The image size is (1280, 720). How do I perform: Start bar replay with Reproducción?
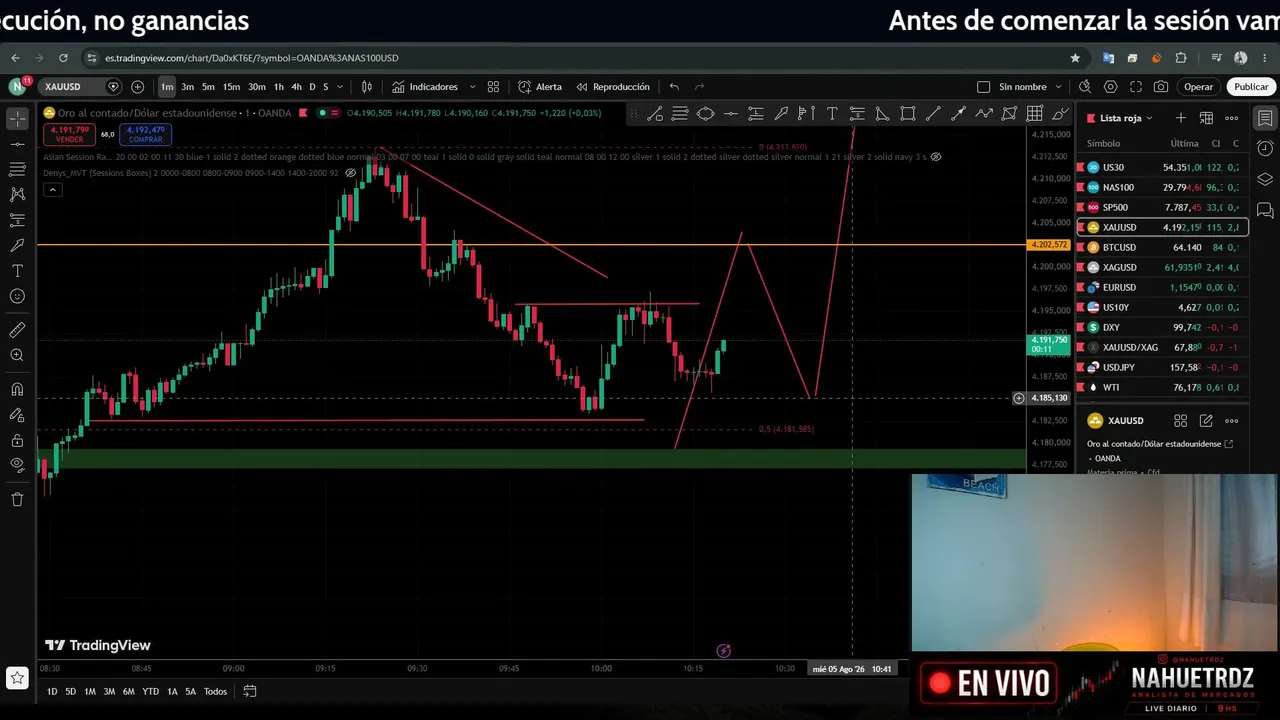(613, 87)
